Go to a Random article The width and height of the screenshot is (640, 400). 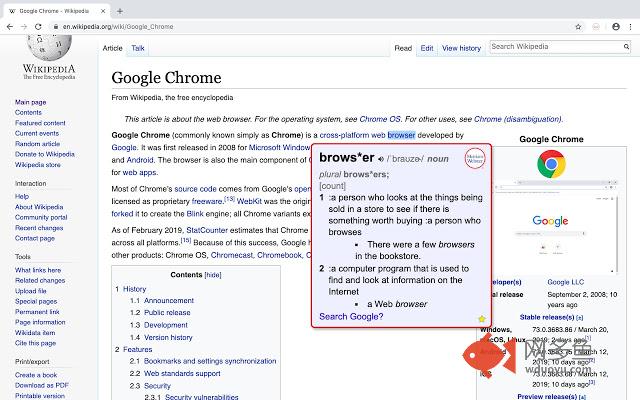click(38, 144)
